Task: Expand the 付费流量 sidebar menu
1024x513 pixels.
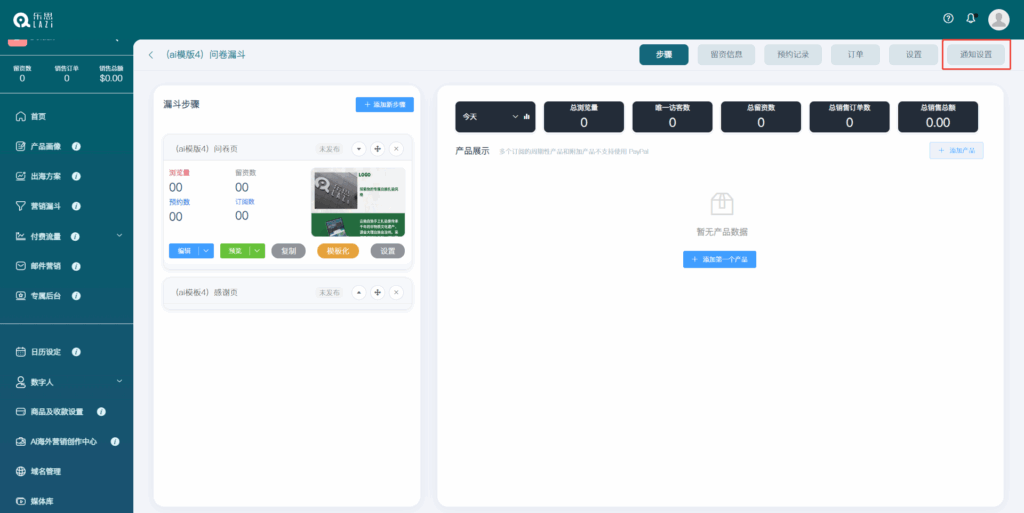Action: [119, 236]
